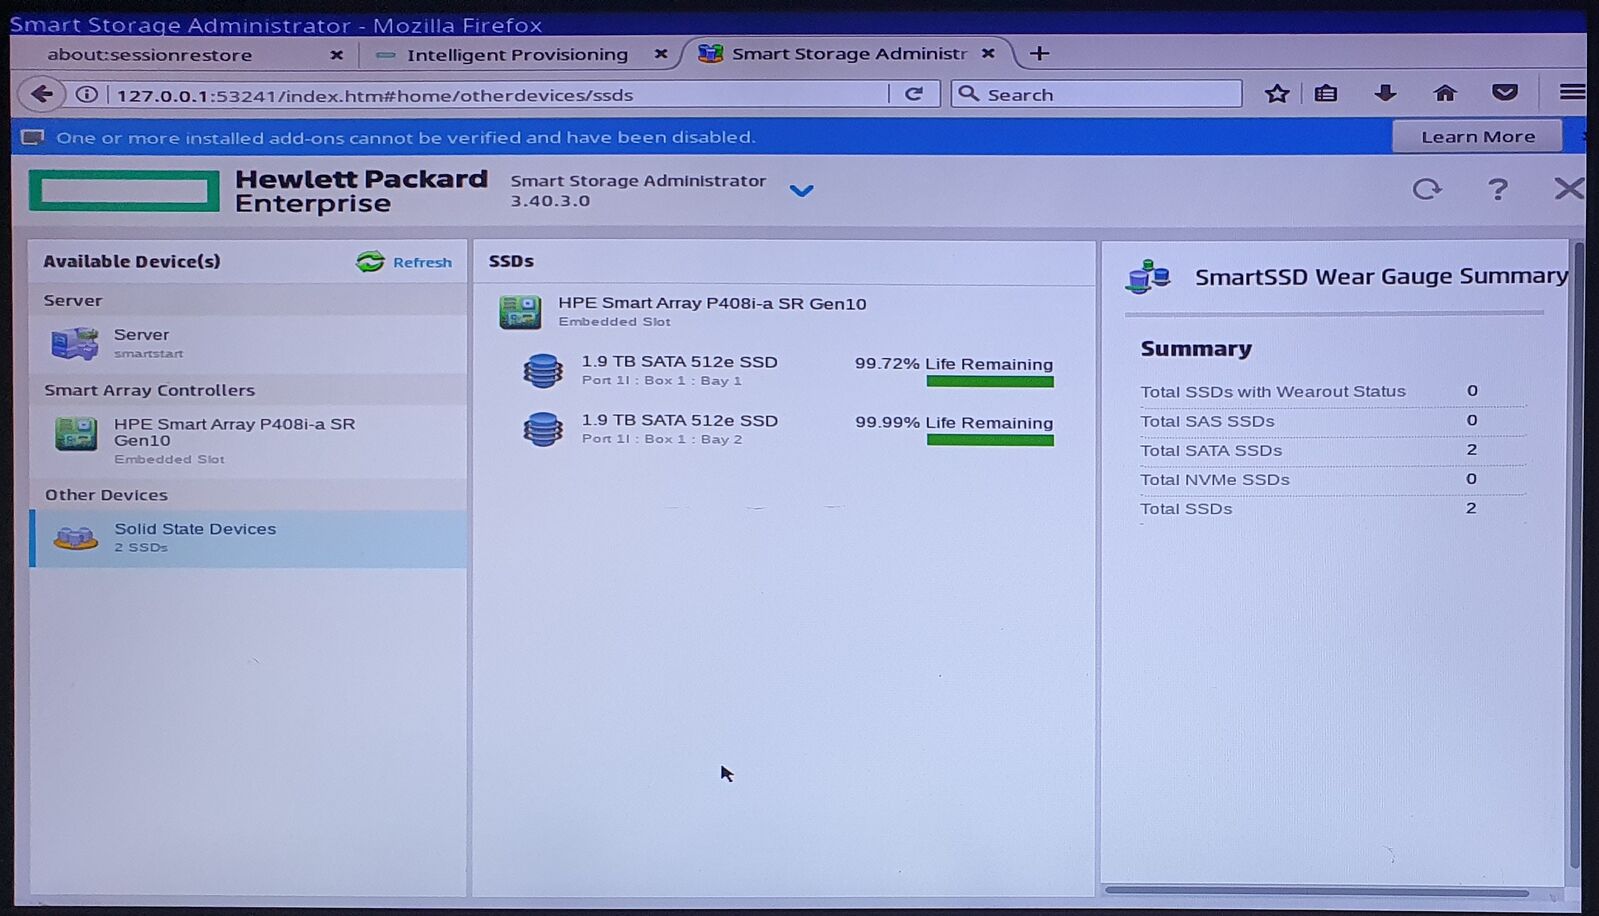Switch to the about:sessionrestore tab
The image size is (1599, 916).
click(x=150, y=55)
